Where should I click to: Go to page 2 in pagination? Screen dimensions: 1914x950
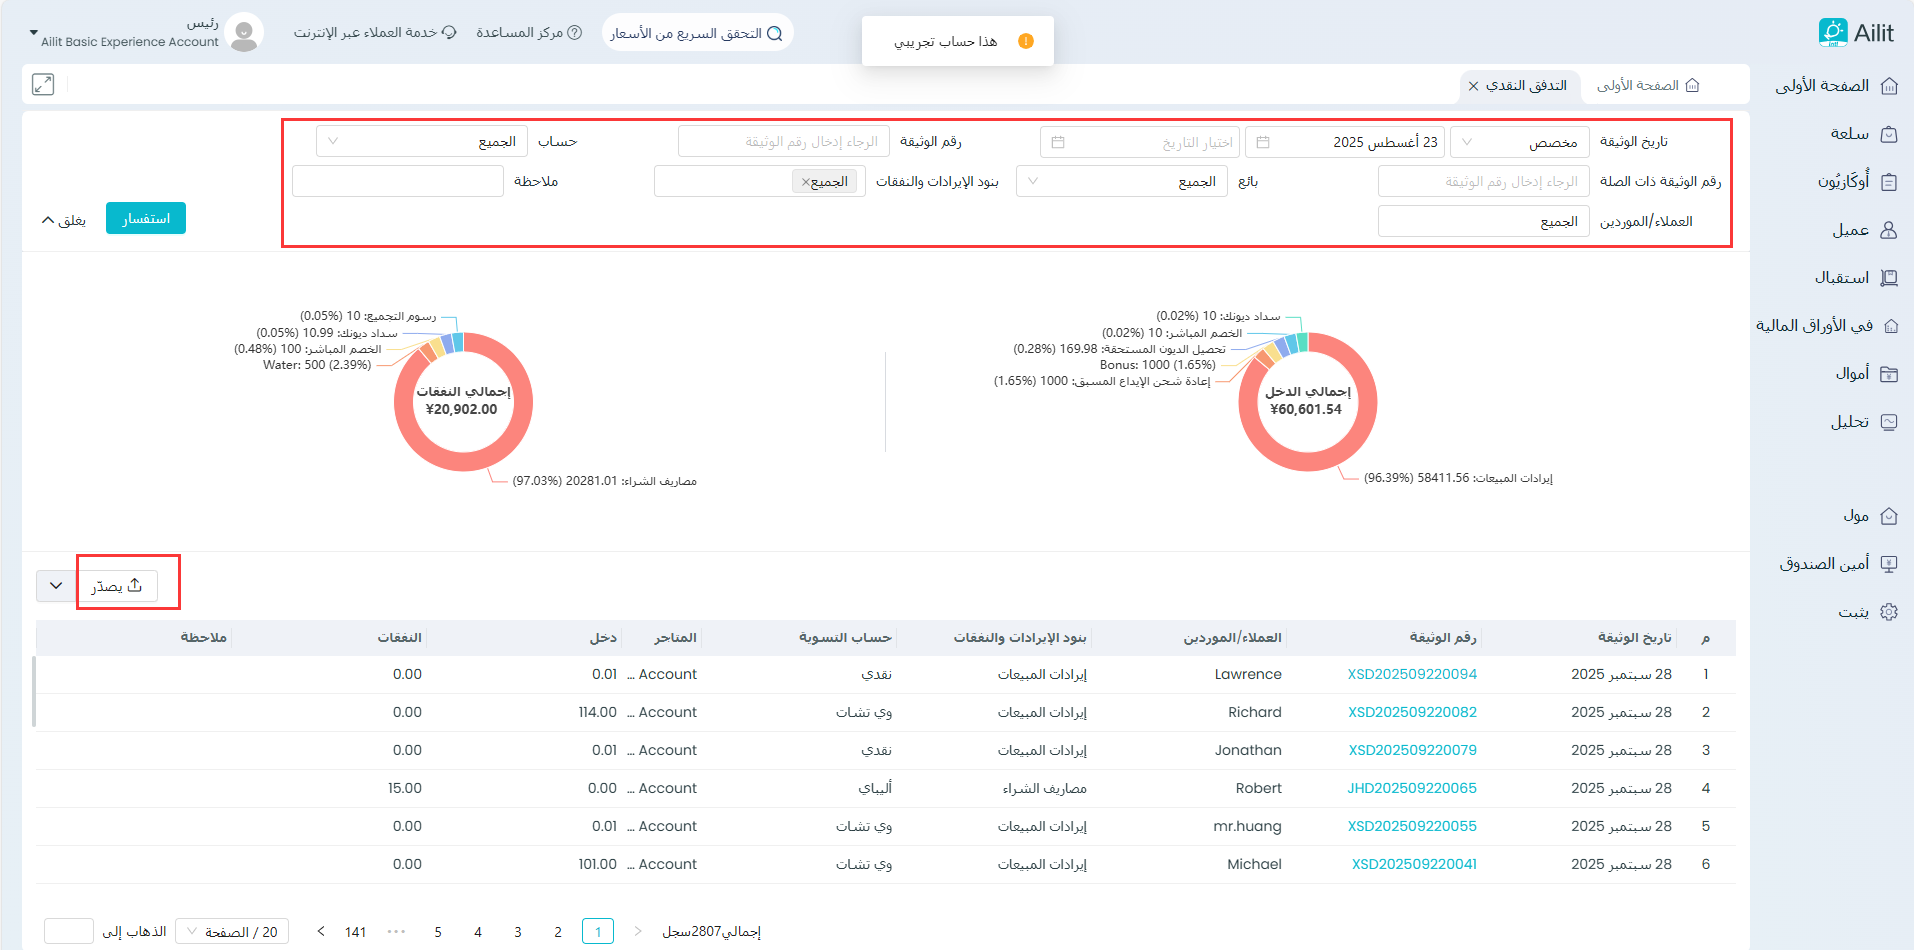[558, 932]
